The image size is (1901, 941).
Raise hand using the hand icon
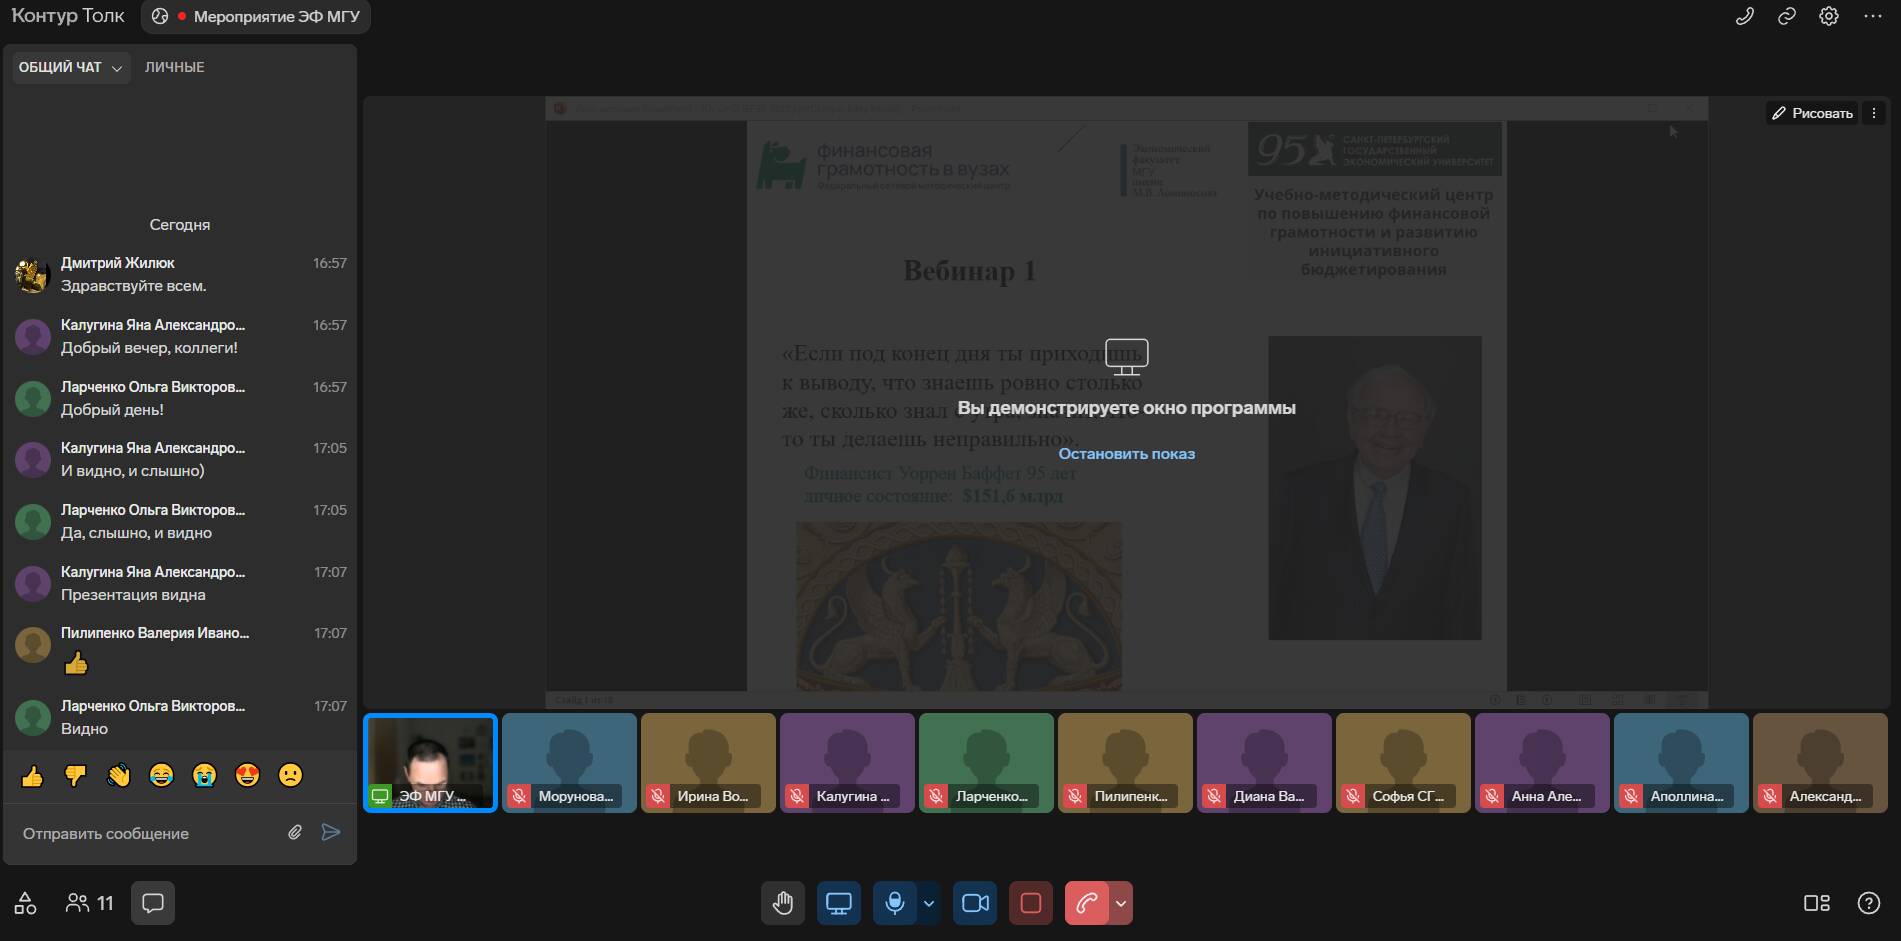click(x=782, y=903)
